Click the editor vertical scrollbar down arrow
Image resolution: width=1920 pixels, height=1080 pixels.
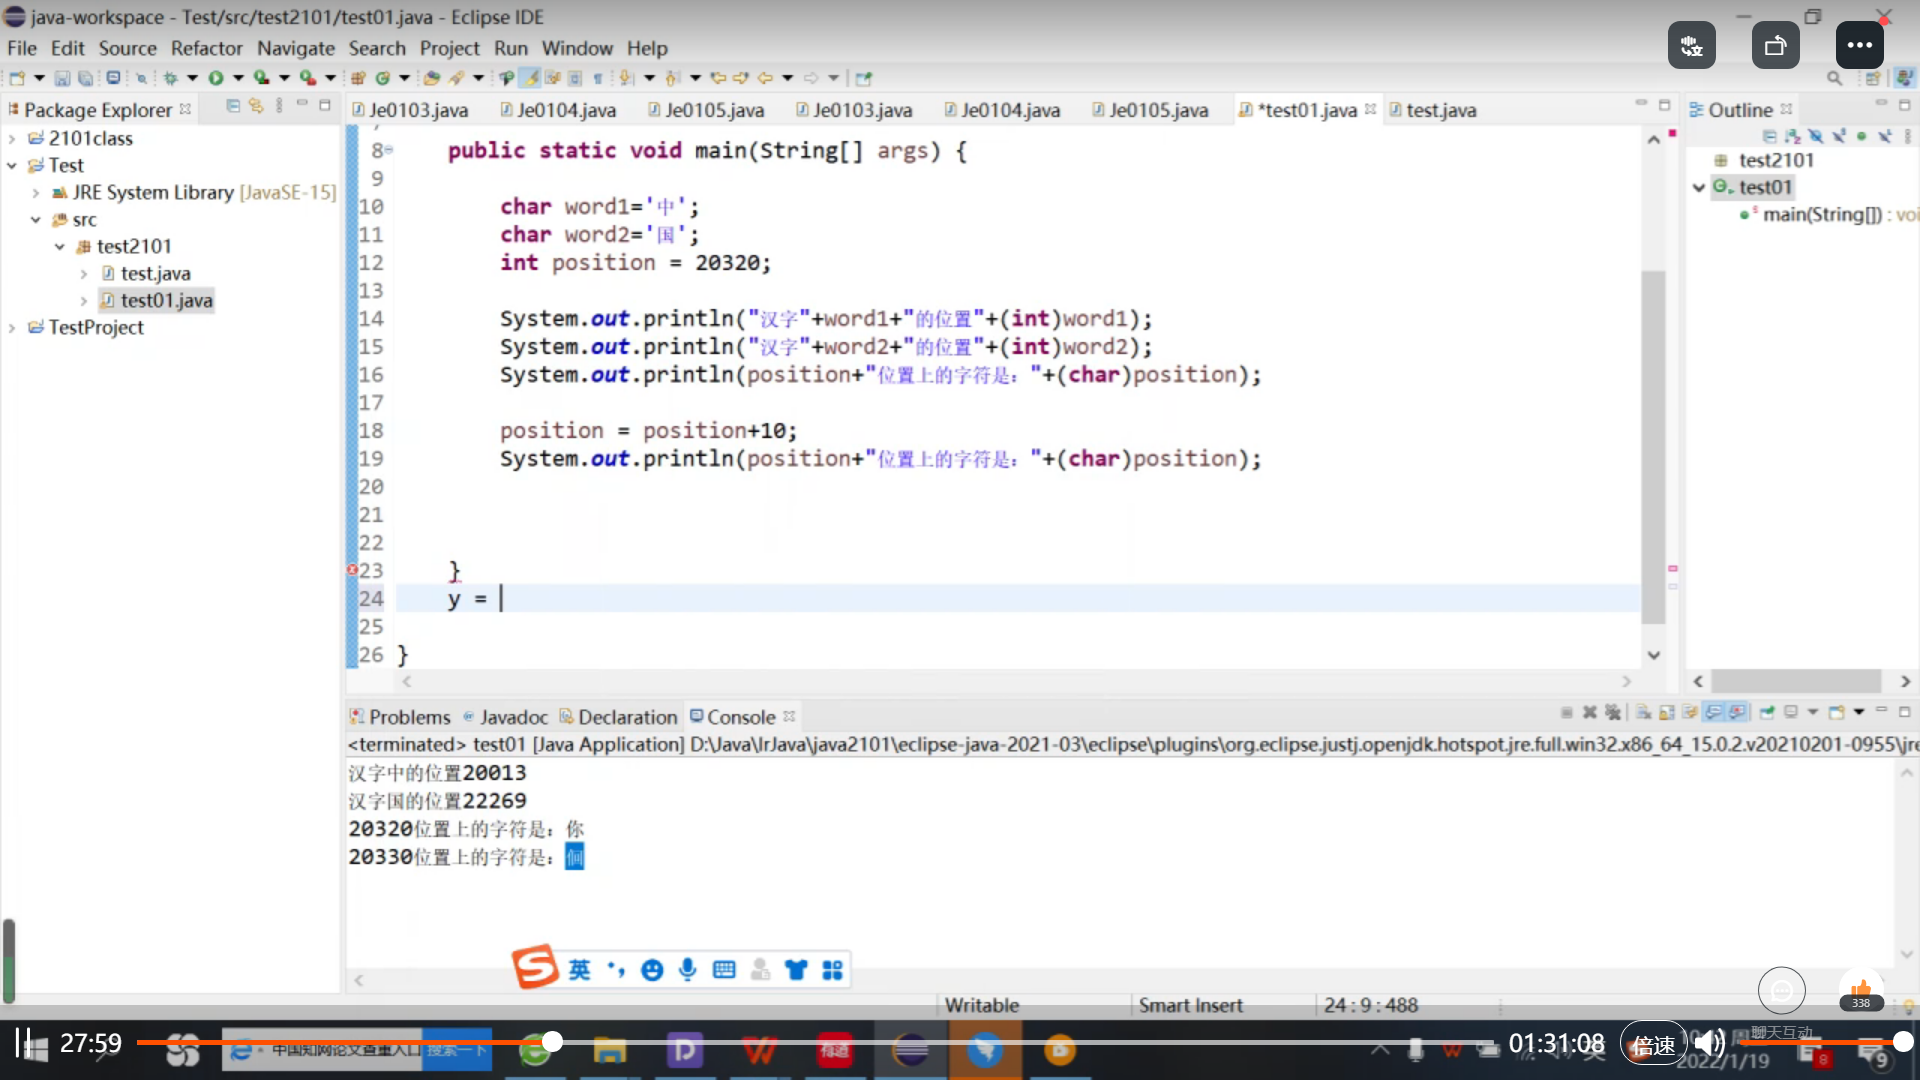[1654, 655]
